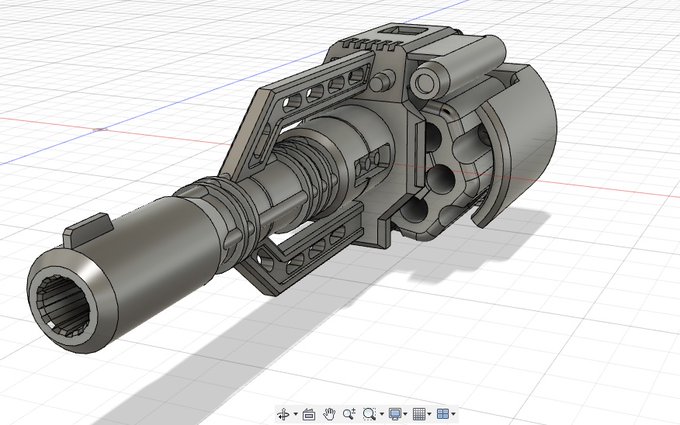Click the Look At tool
Image resolution: width=680 pixels, height=425 pixels.
click(309, 414)
